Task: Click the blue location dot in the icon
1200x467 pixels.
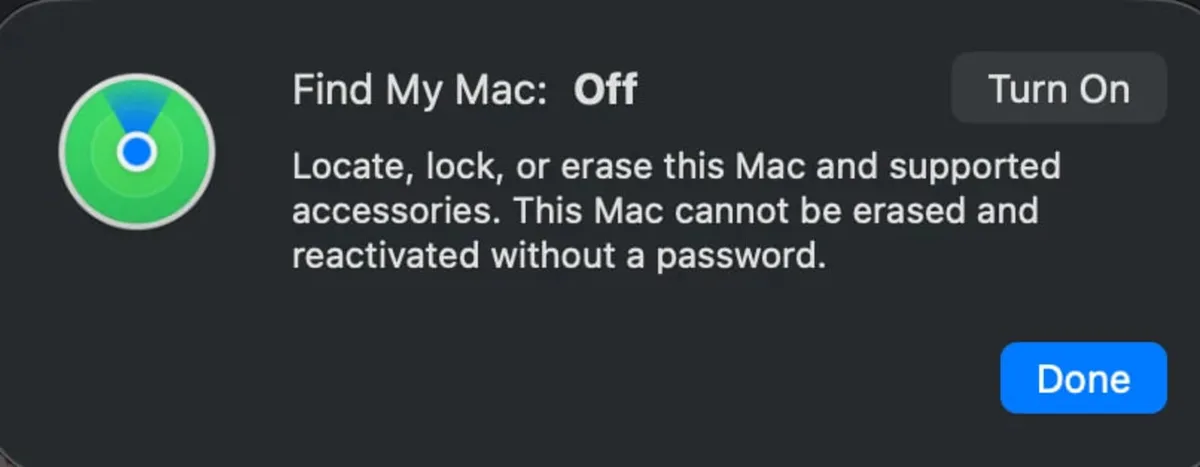Action: [x=137, y=152]
